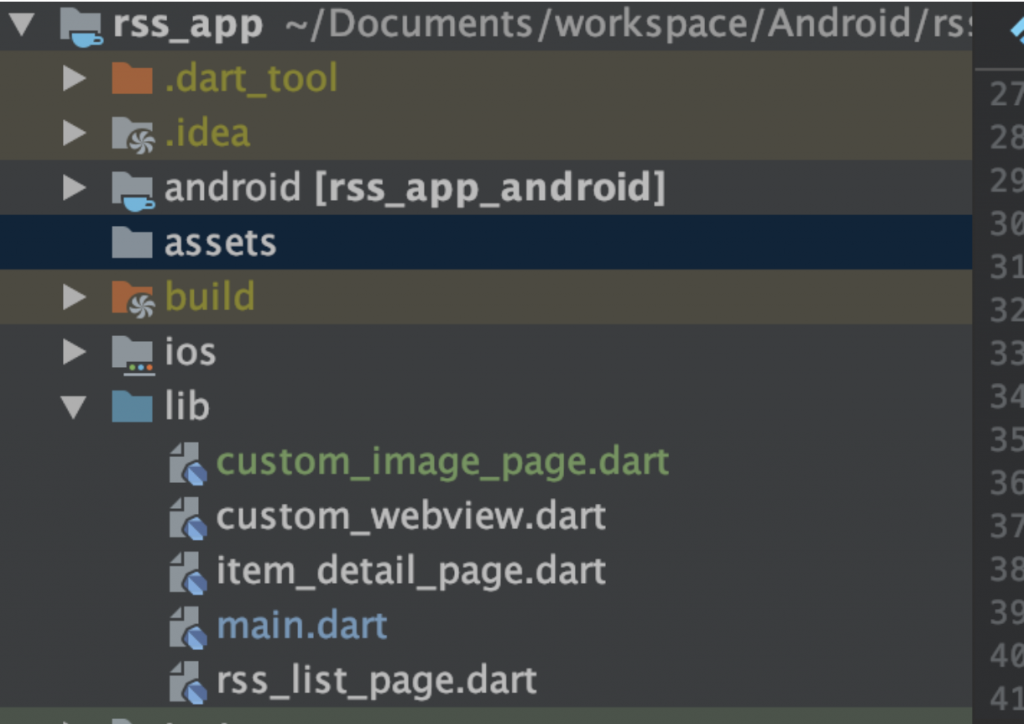The width and height of the screenshot is (1024, 724).
Task: Expand the ios folder arrow
Action: [x=74, y=352]
